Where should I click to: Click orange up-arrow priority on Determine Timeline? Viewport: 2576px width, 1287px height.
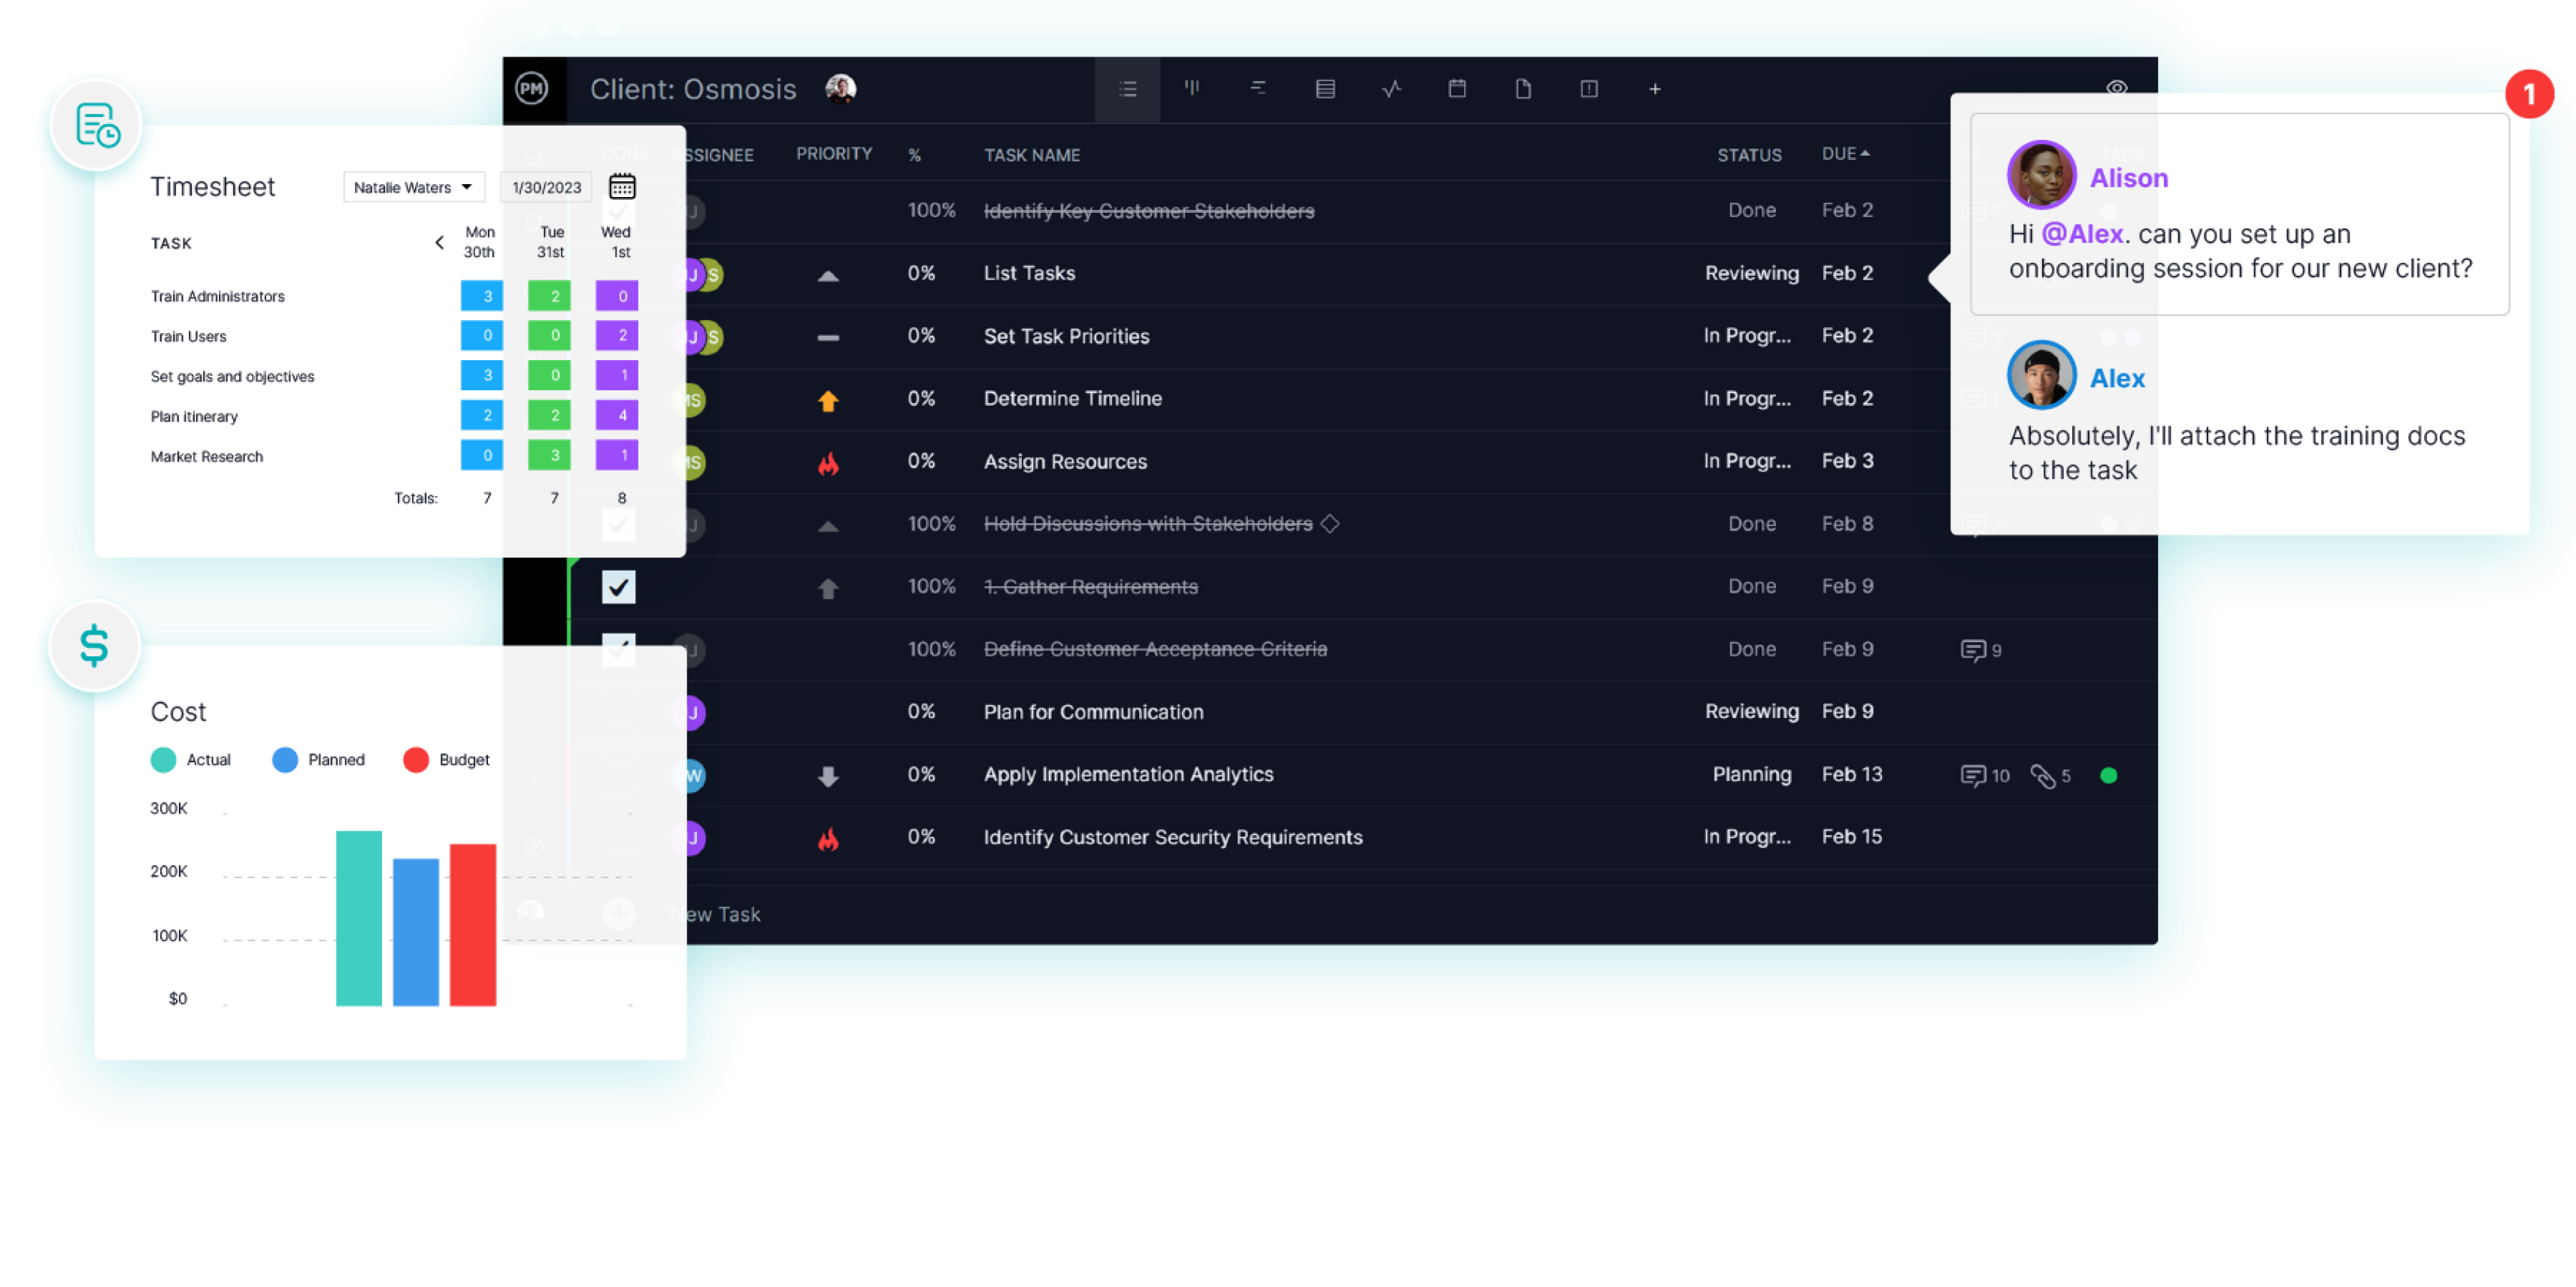(x=828, y=400)
